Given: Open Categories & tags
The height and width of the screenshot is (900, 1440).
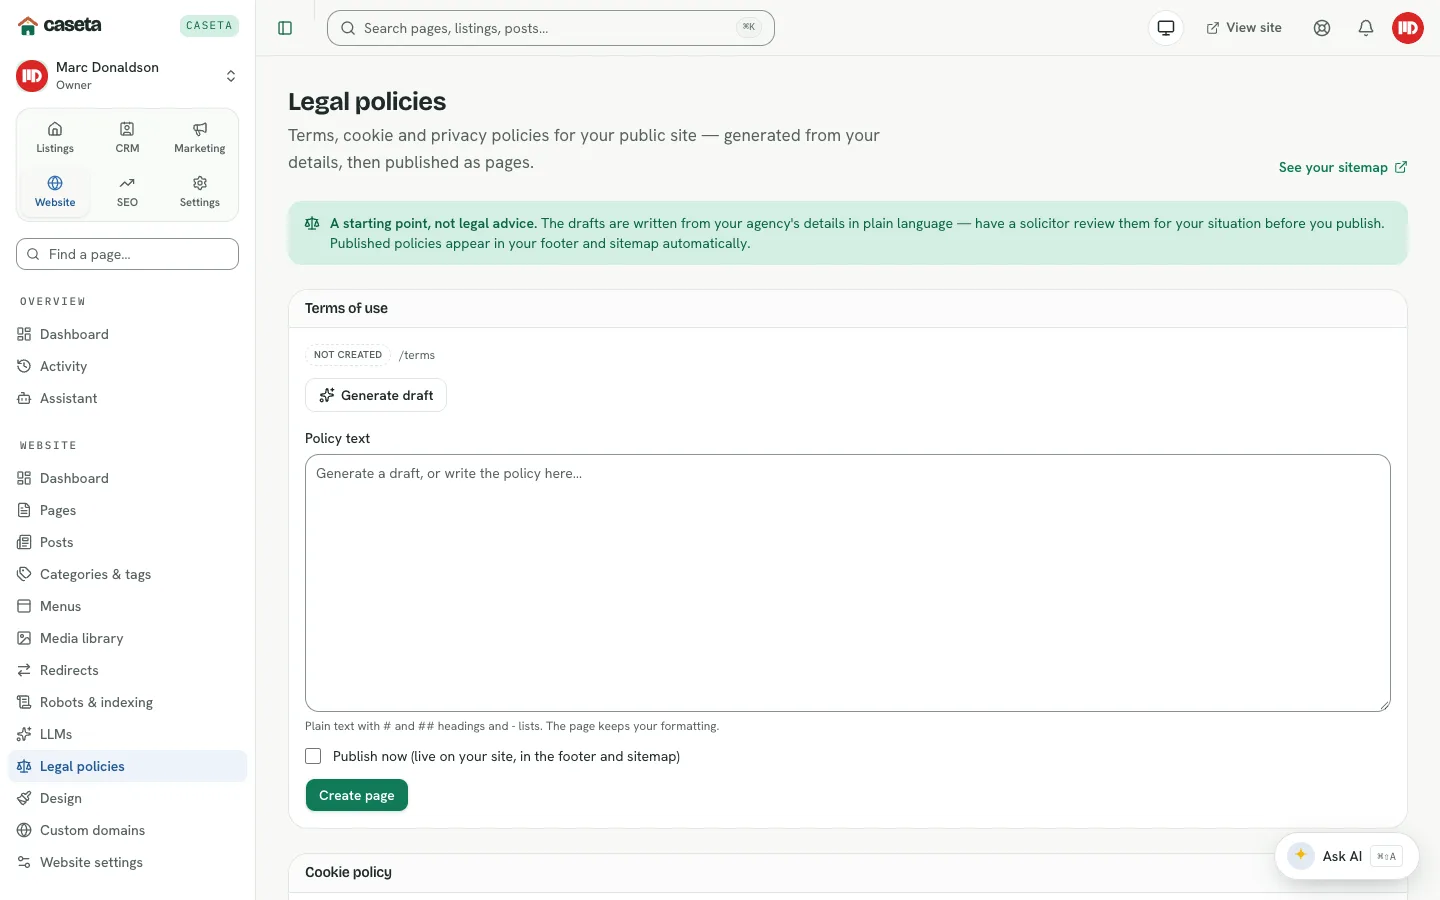Looking at the screenshot, I should point(127,574).
